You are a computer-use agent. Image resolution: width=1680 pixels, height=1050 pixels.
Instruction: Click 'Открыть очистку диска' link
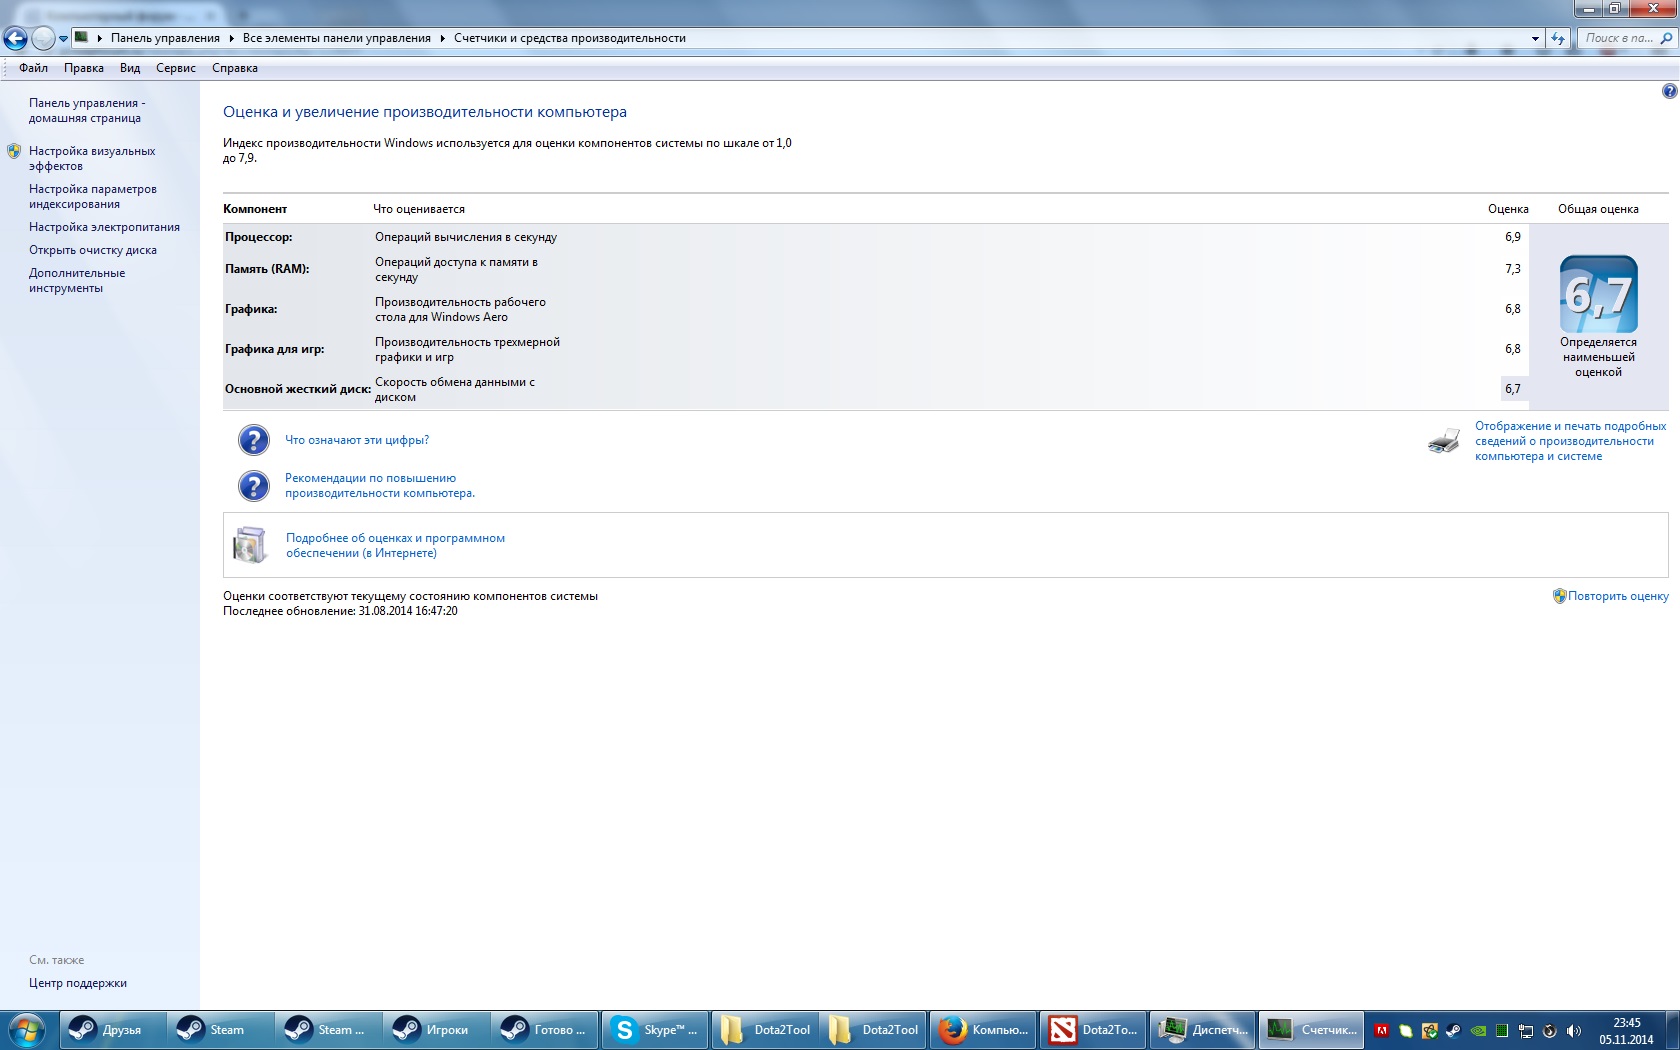(x=92, y=250)
